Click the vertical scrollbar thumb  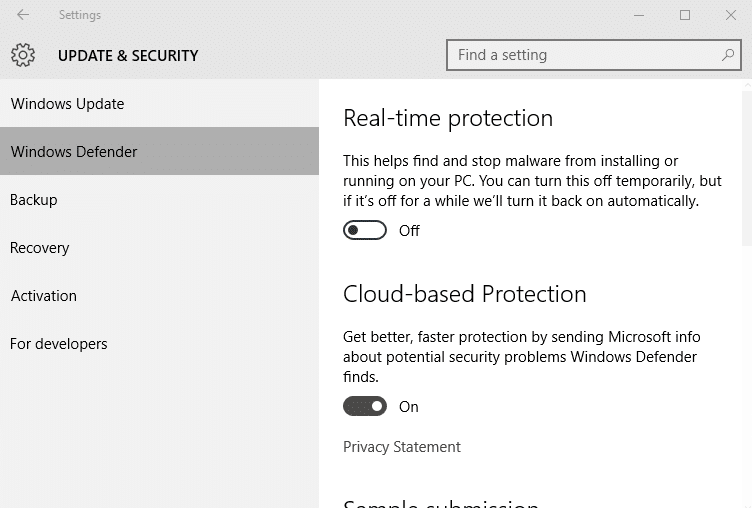[x=746, y=165]
